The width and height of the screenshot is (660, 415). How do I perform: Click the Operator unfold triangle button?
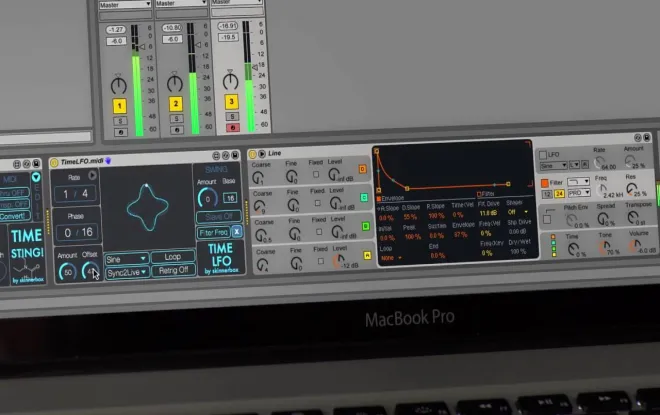[x=262, y=154]
